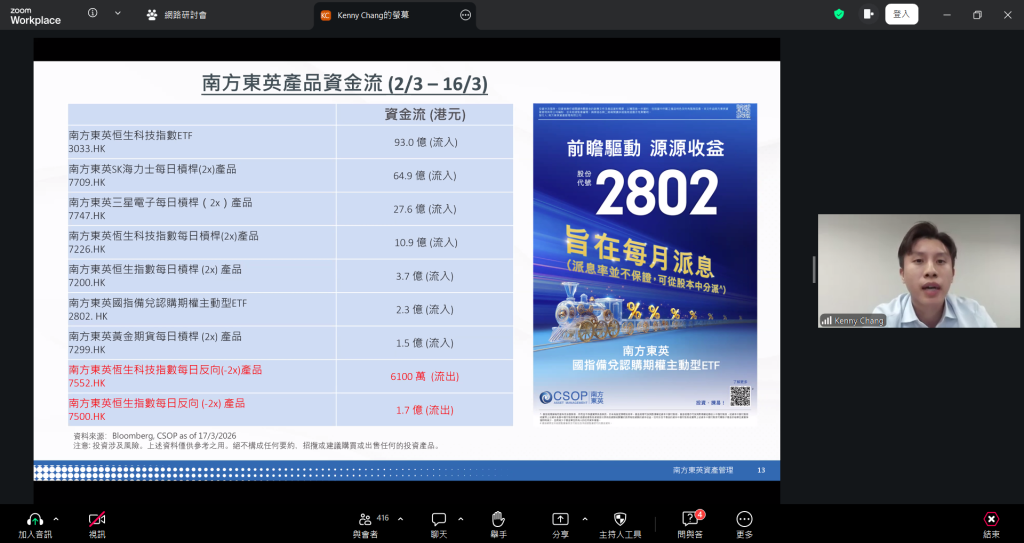The height and width of the screenshot is (543, 1024).
Task: Open the Q&A panel
Action: tap(690, 519)
